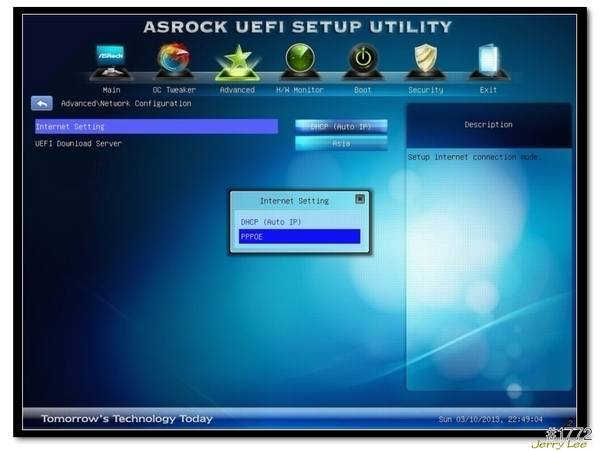The width and height of the screenshot is (600, 451).
Task: Choose PPPOE in popup list
Action: [299, 236]
